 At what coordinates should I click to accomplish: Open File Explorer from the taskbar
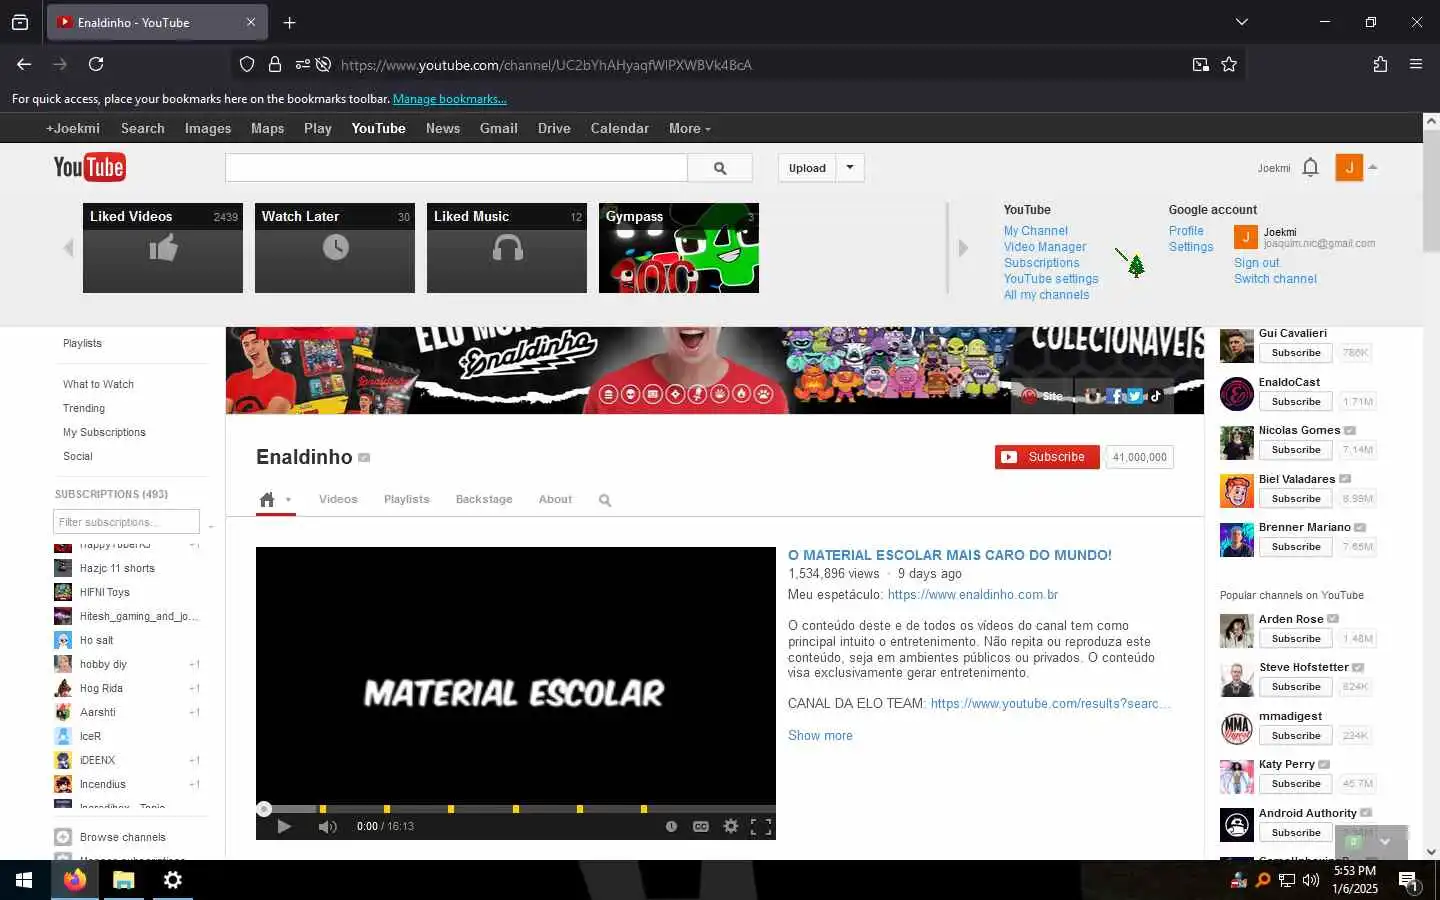click(123, 880)
